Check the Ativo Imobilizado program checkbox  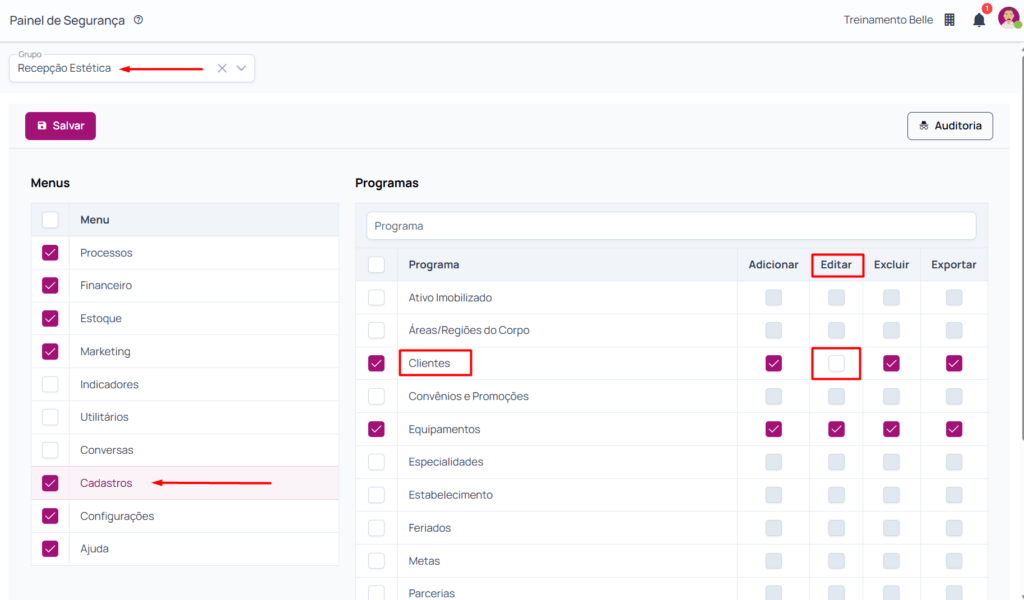[376, 298]
